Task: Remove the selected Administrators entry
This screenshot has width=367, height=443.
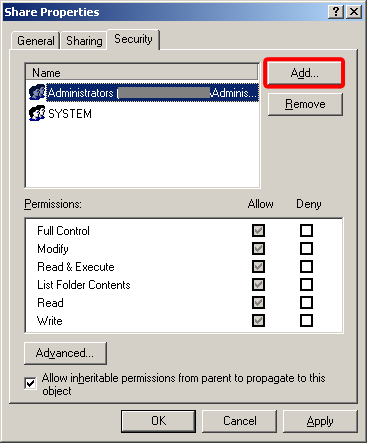Action: [305, 104]
